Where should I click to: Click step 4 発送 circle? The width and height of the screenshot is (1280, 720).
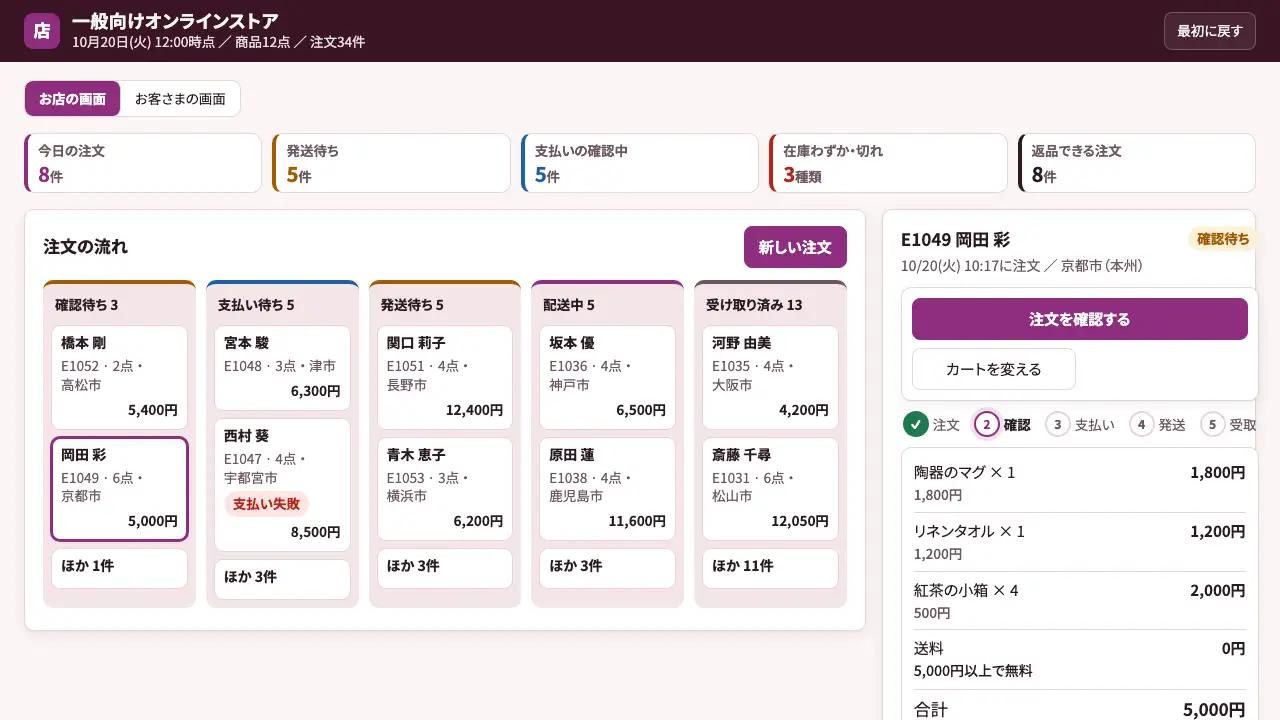click(1141, 424)
